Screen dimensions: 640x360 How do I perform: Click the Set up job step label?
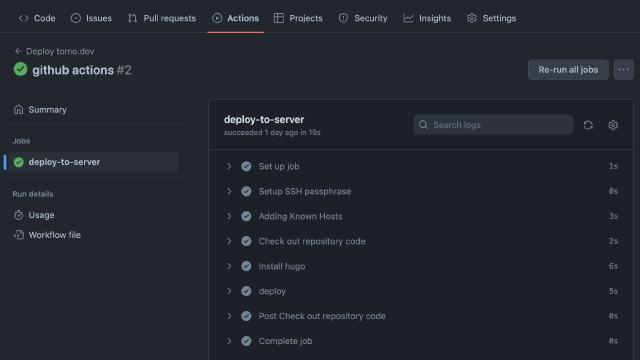point(279,166)
